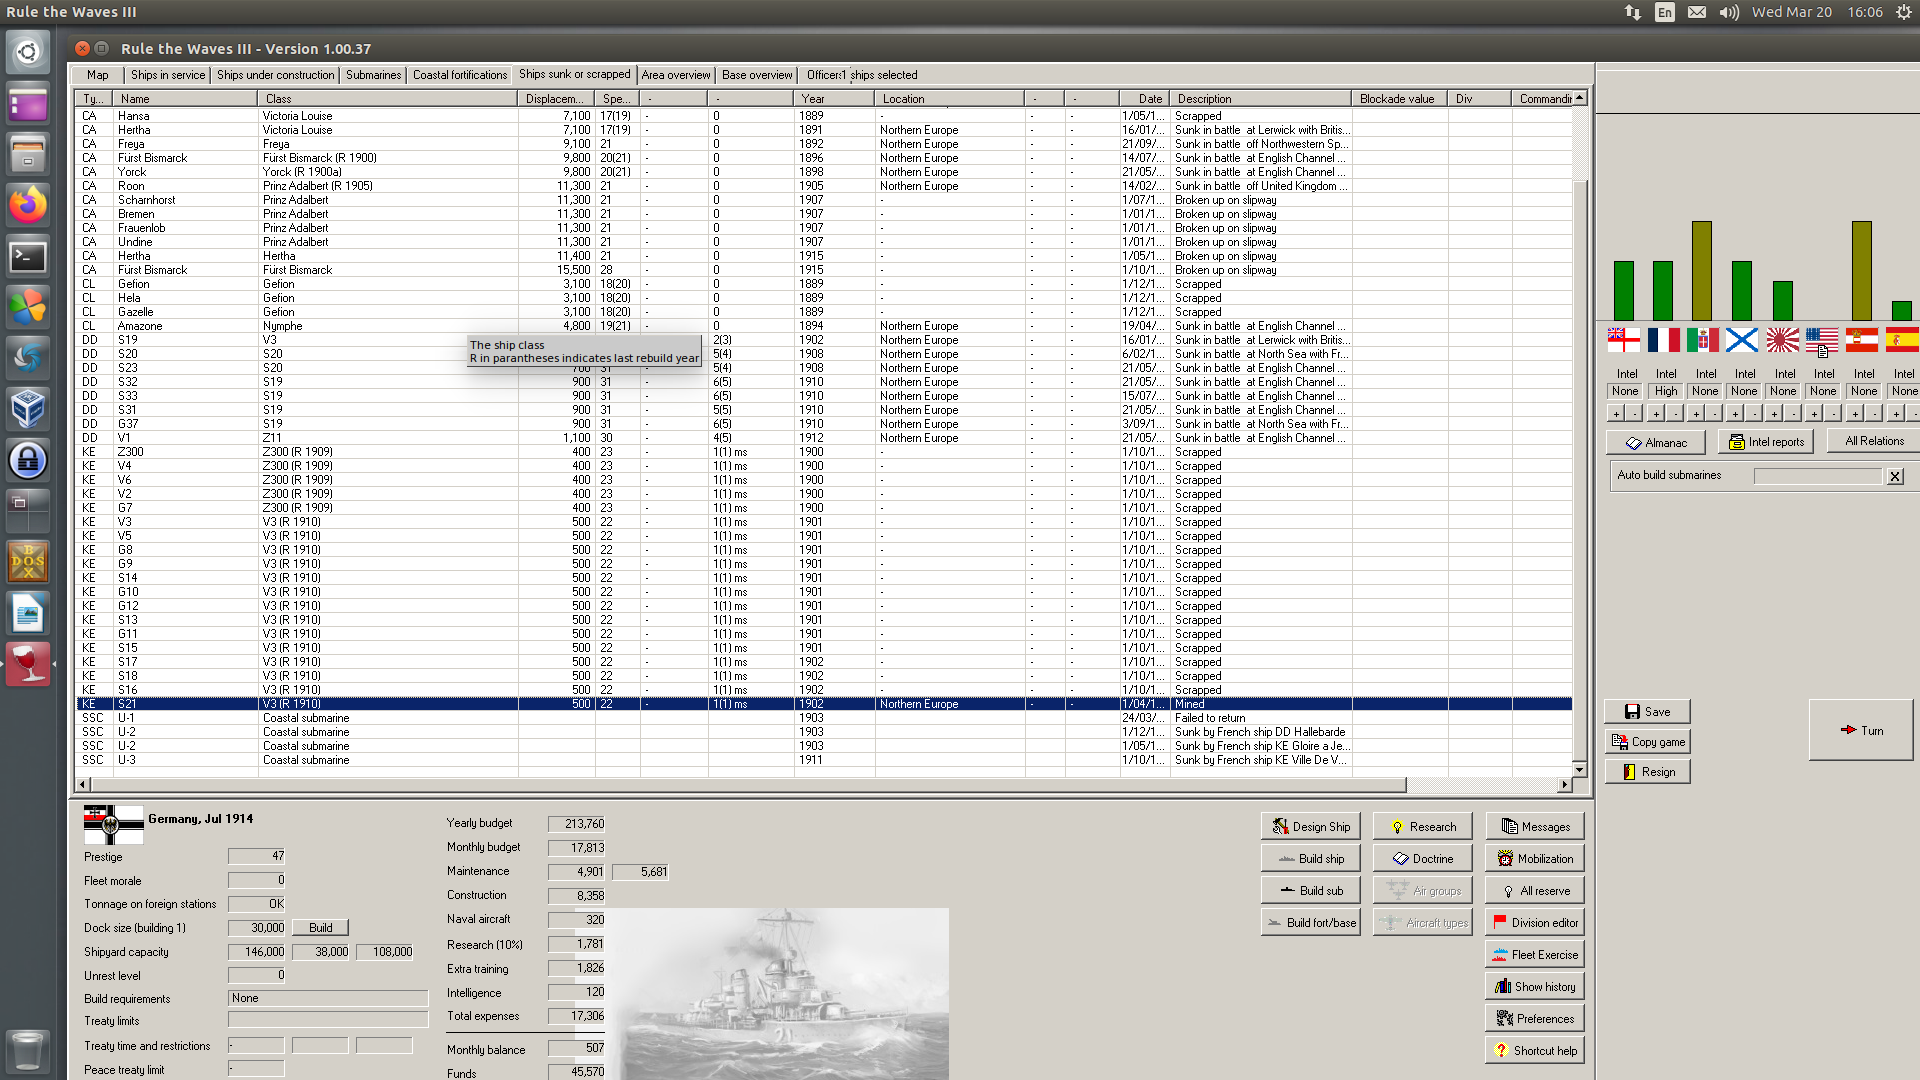
Task: Increase intel level for Britain
Action: [x=1616, y=413]
